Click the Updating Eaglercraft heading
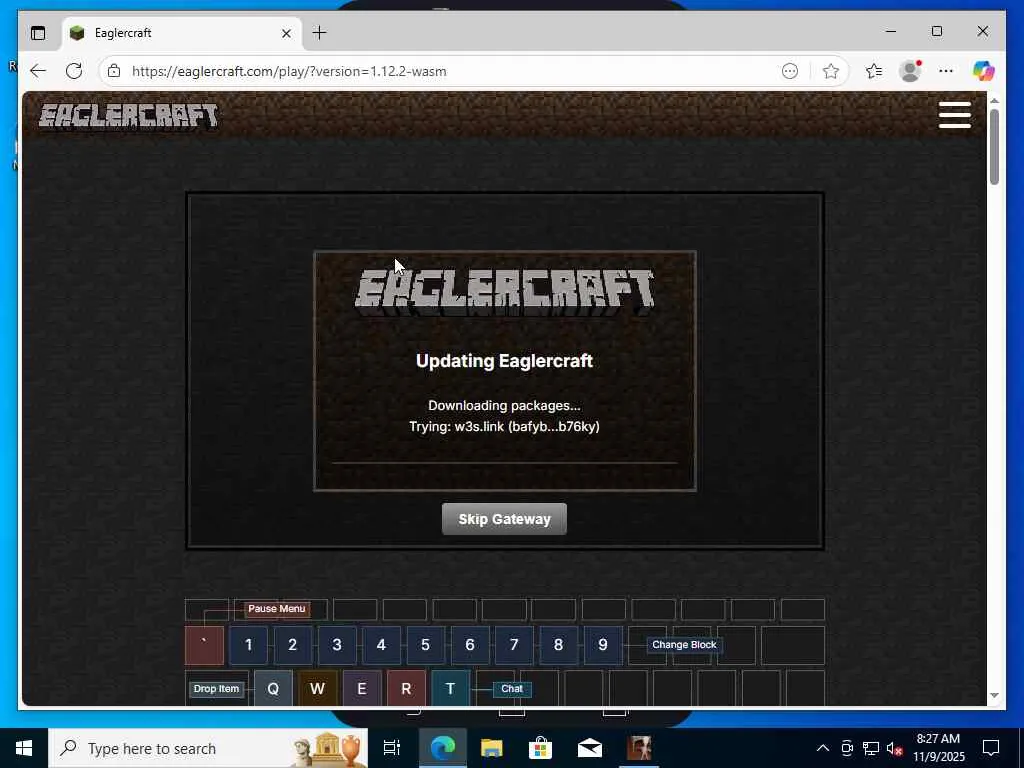The width and height of the screenshot is (1024, 768). (504, 361)
